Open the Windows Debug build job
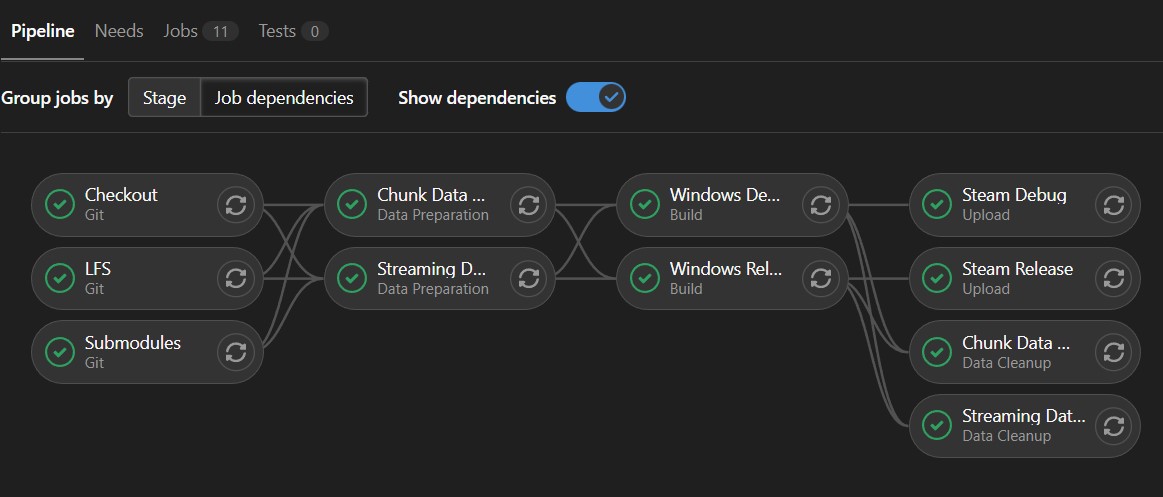The width and height of the screenshot is (1163, 497). click(x=725, y=204)
